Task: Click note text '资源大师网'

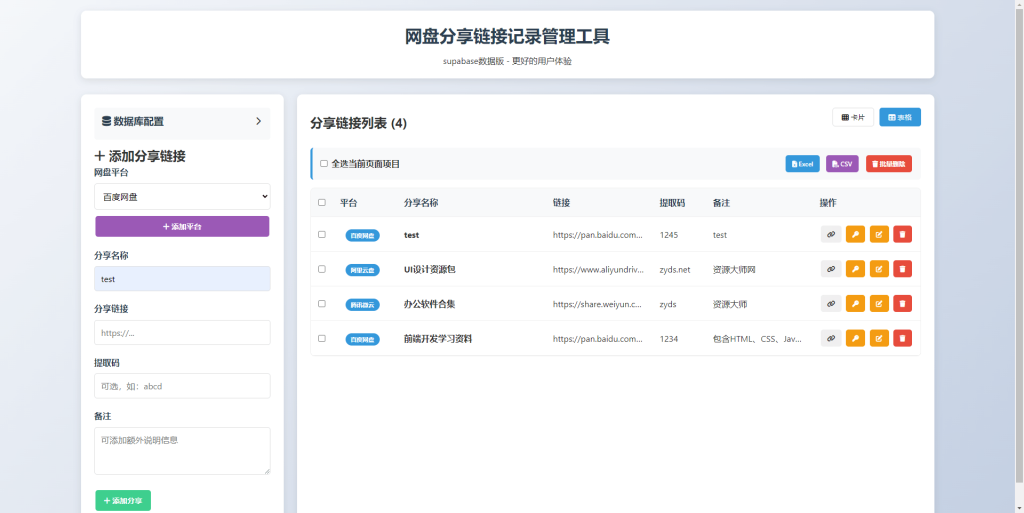Action: click(734, 270)
